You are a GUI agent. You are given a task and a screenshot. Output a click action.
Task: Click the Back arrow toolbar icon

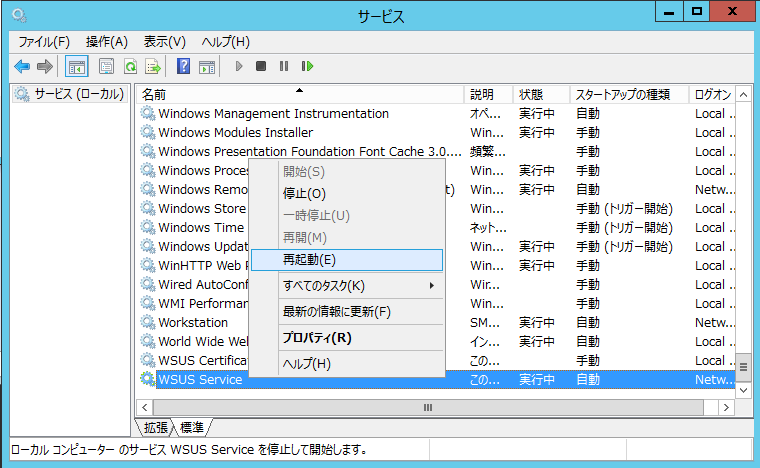tap(22, 66)
